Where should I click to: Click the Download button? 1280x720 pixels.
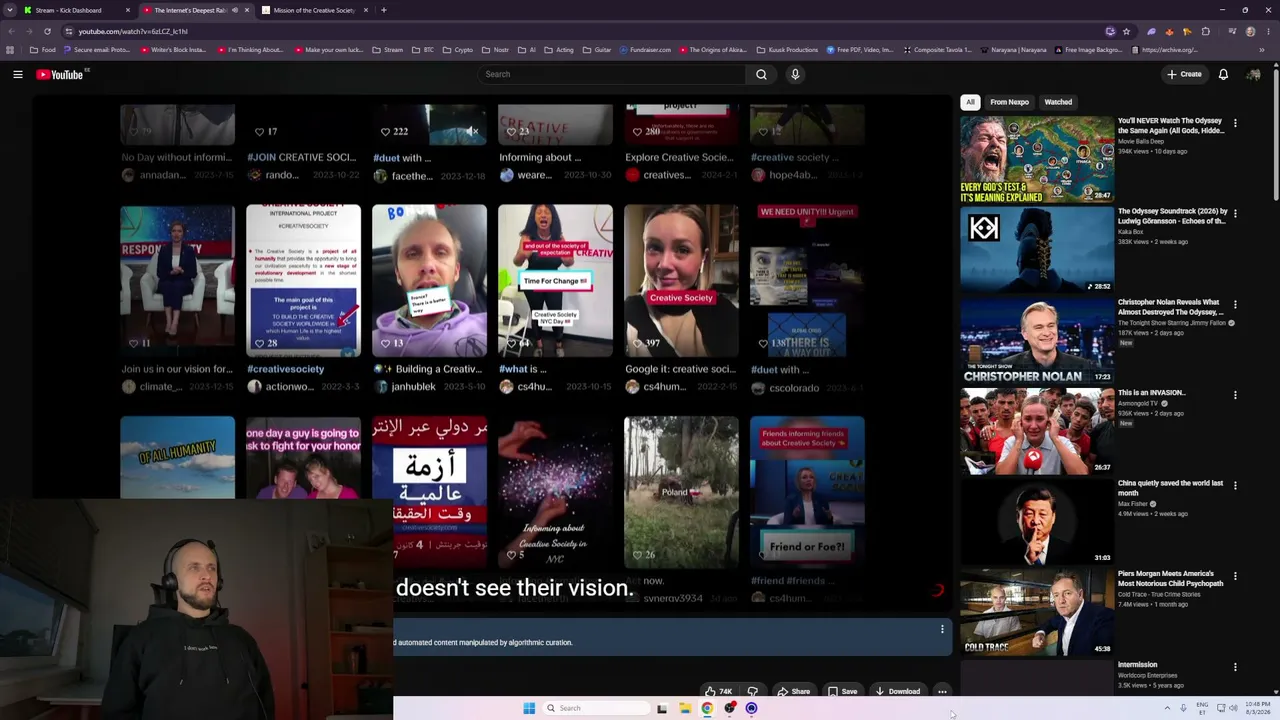tap(897, 691)
